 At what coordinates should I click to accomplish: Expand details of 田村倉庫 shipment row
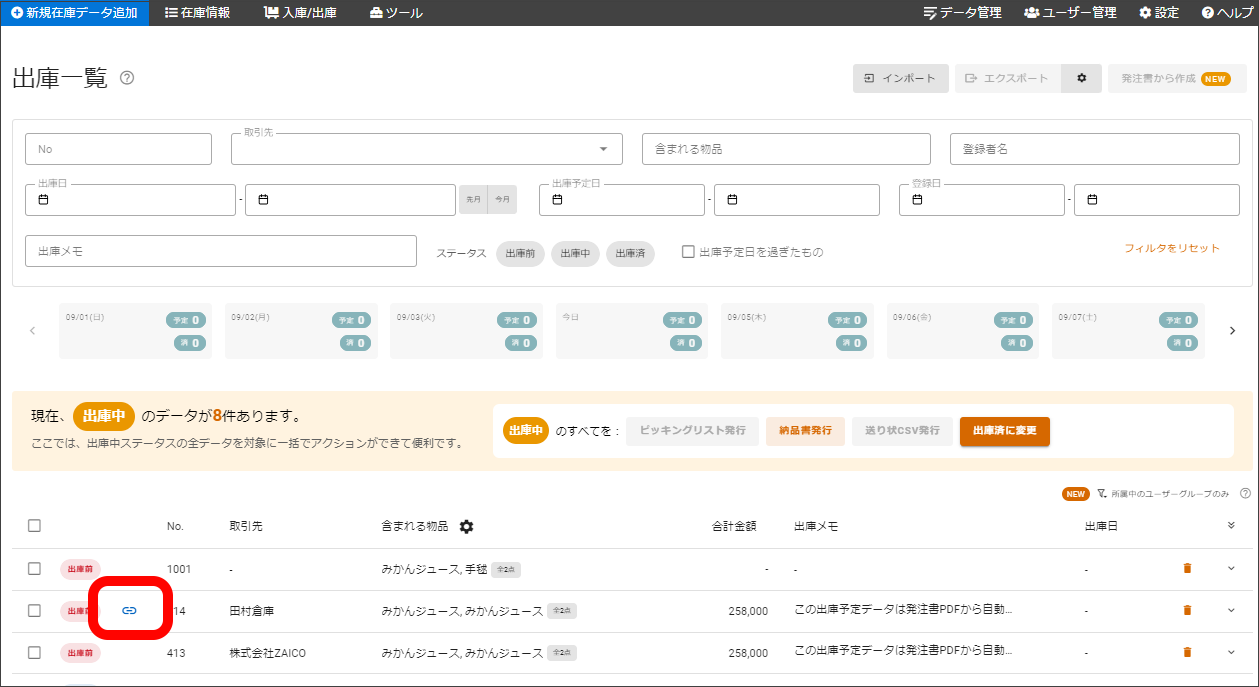(x=1231, y=610)
